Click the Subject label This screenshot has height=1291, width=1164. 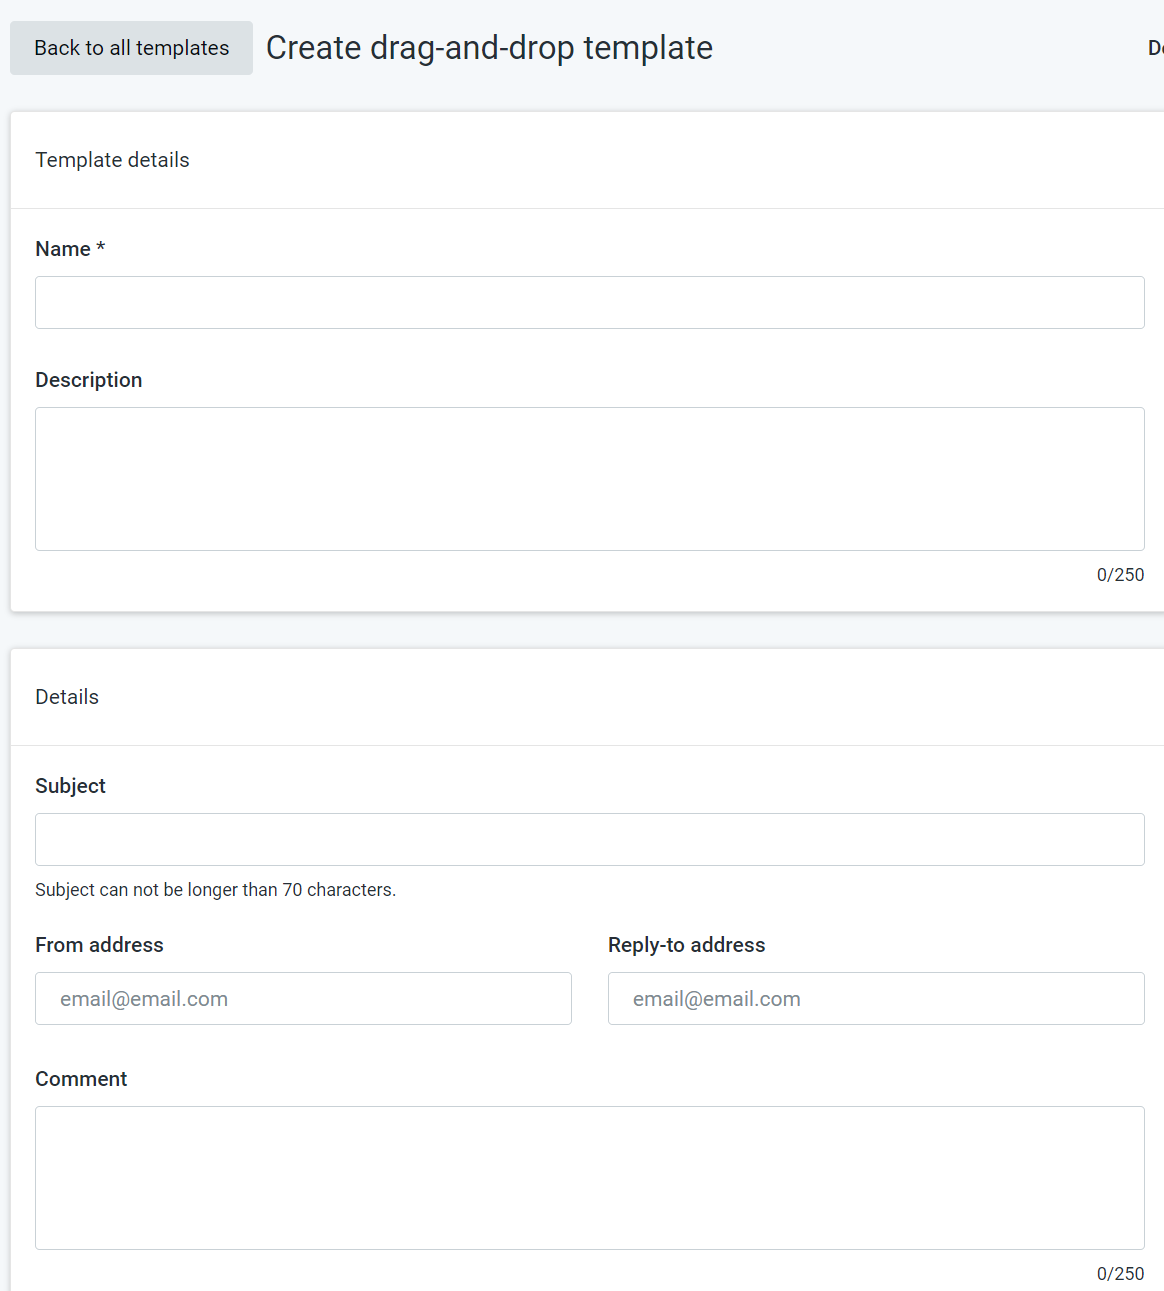point(70,785)
